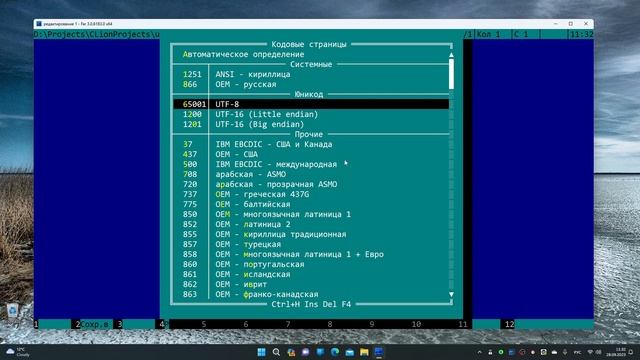
Task: Open the weather widget in taskbar corner
Action: point(18,352)
